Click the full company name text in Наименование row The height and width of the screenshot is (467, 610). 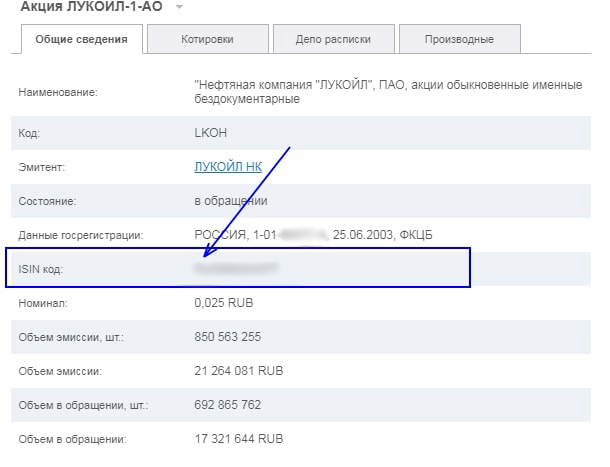(x=388, y=91)
